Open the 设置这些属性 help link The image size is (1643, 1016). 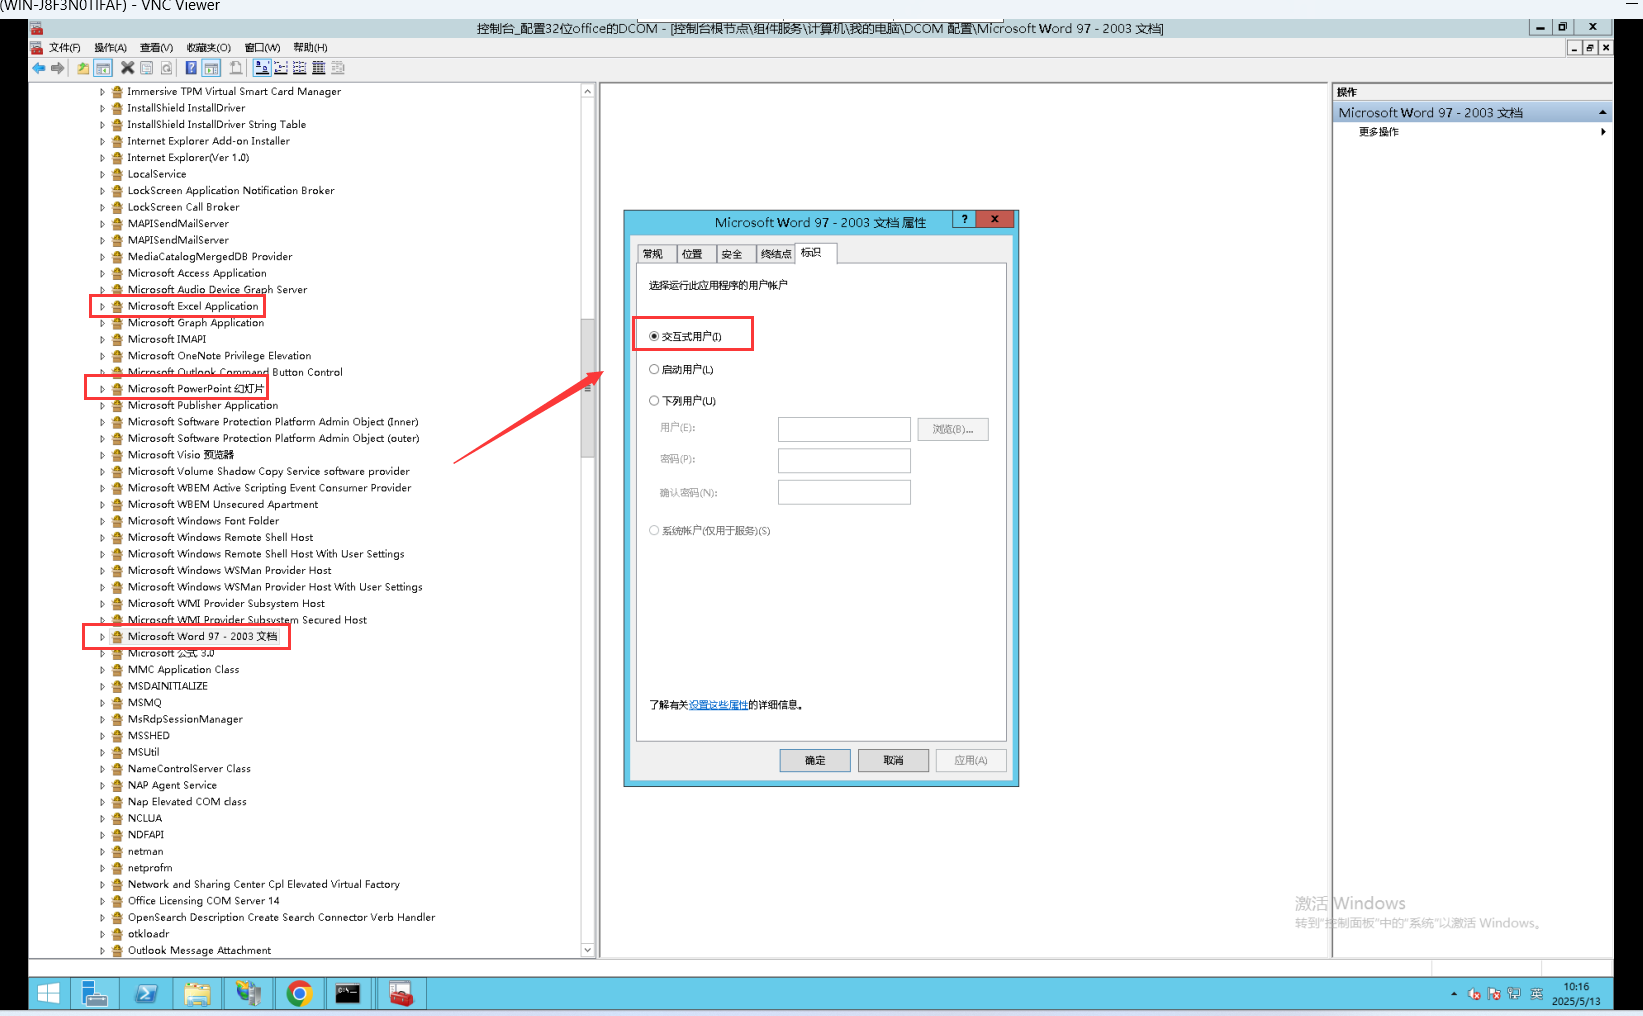coord(718,705)
